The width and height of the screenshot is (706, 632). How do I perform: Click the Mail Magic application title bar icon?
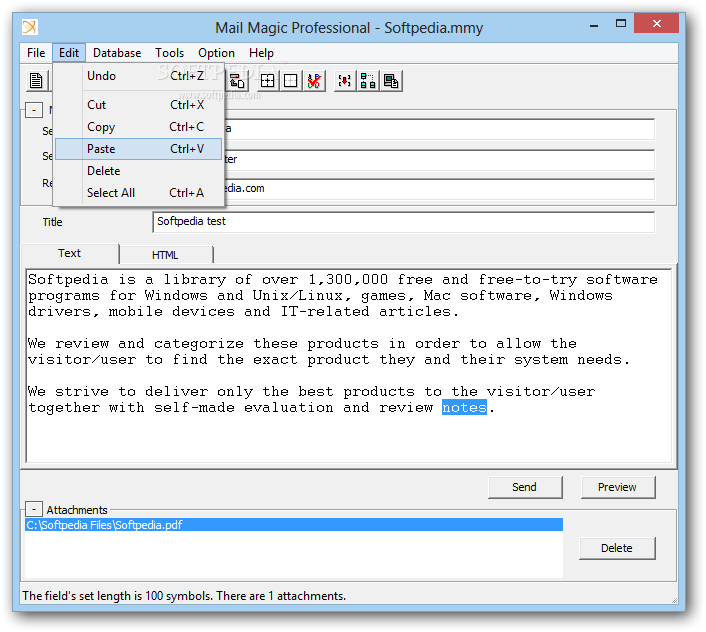click(x=30, y=27)
